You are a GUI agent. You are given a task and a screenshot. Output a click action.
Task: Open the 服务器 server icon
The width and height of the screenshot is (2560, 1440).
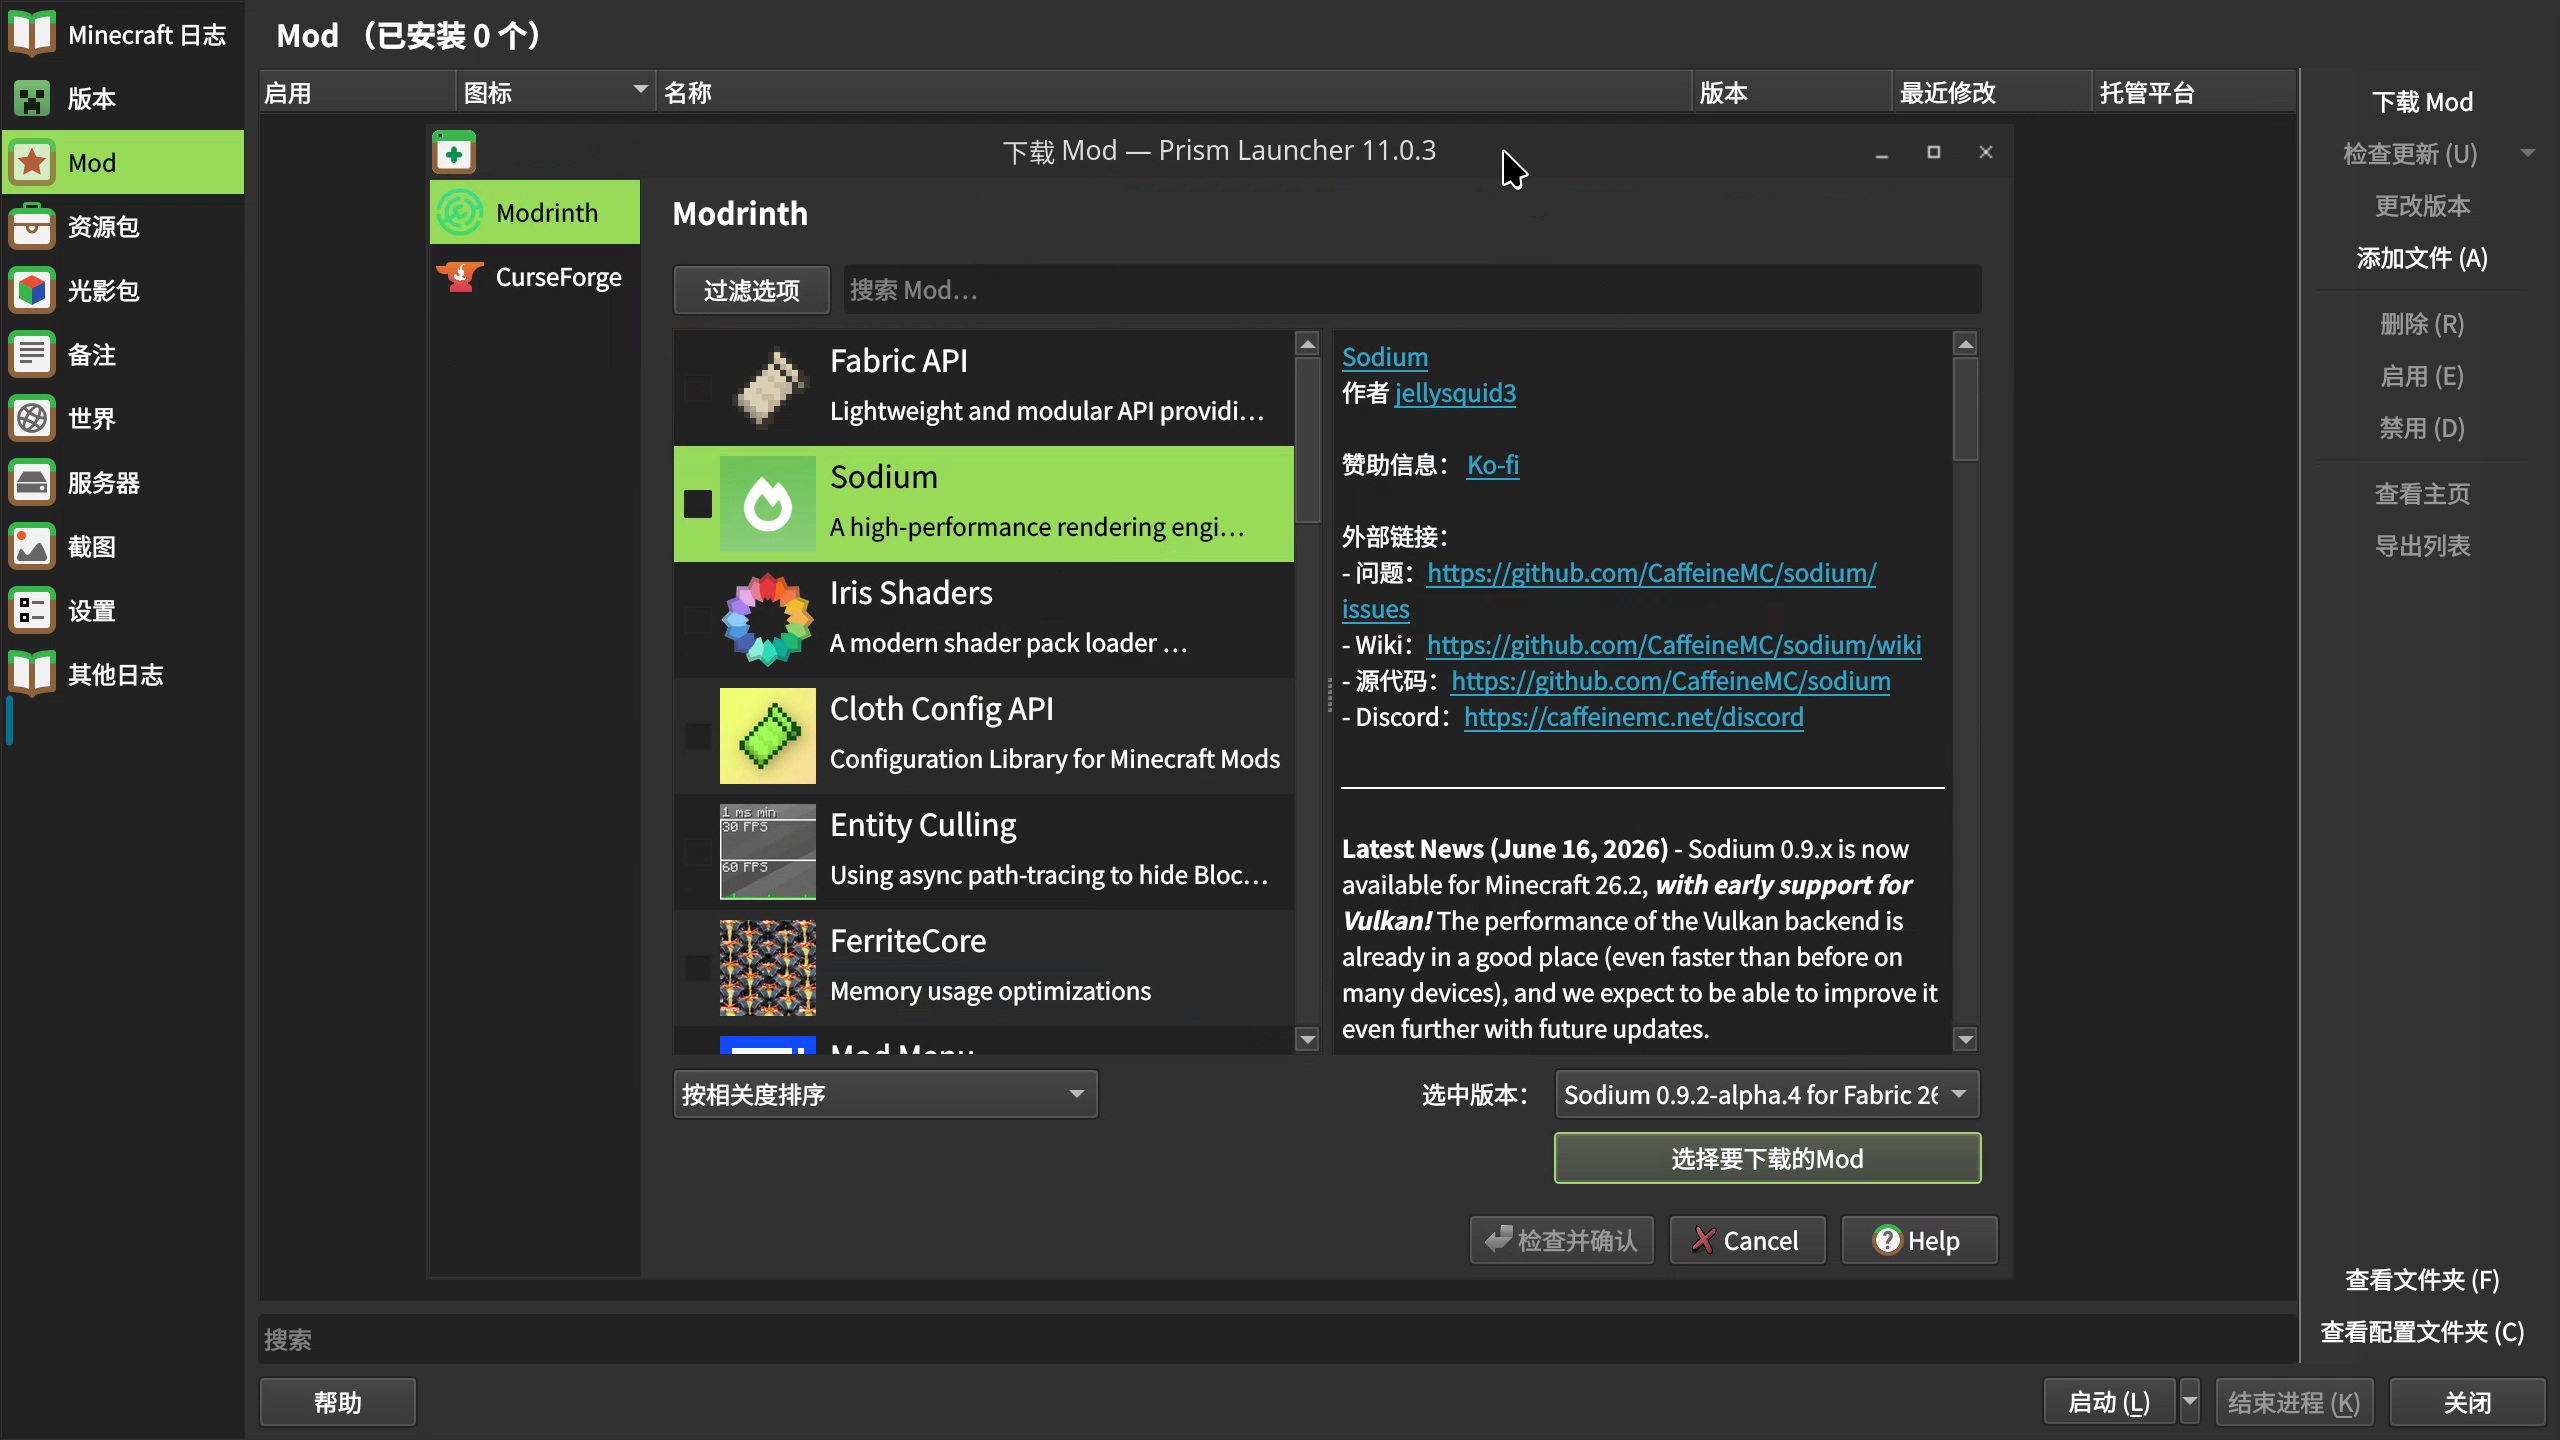coord(32,482)
